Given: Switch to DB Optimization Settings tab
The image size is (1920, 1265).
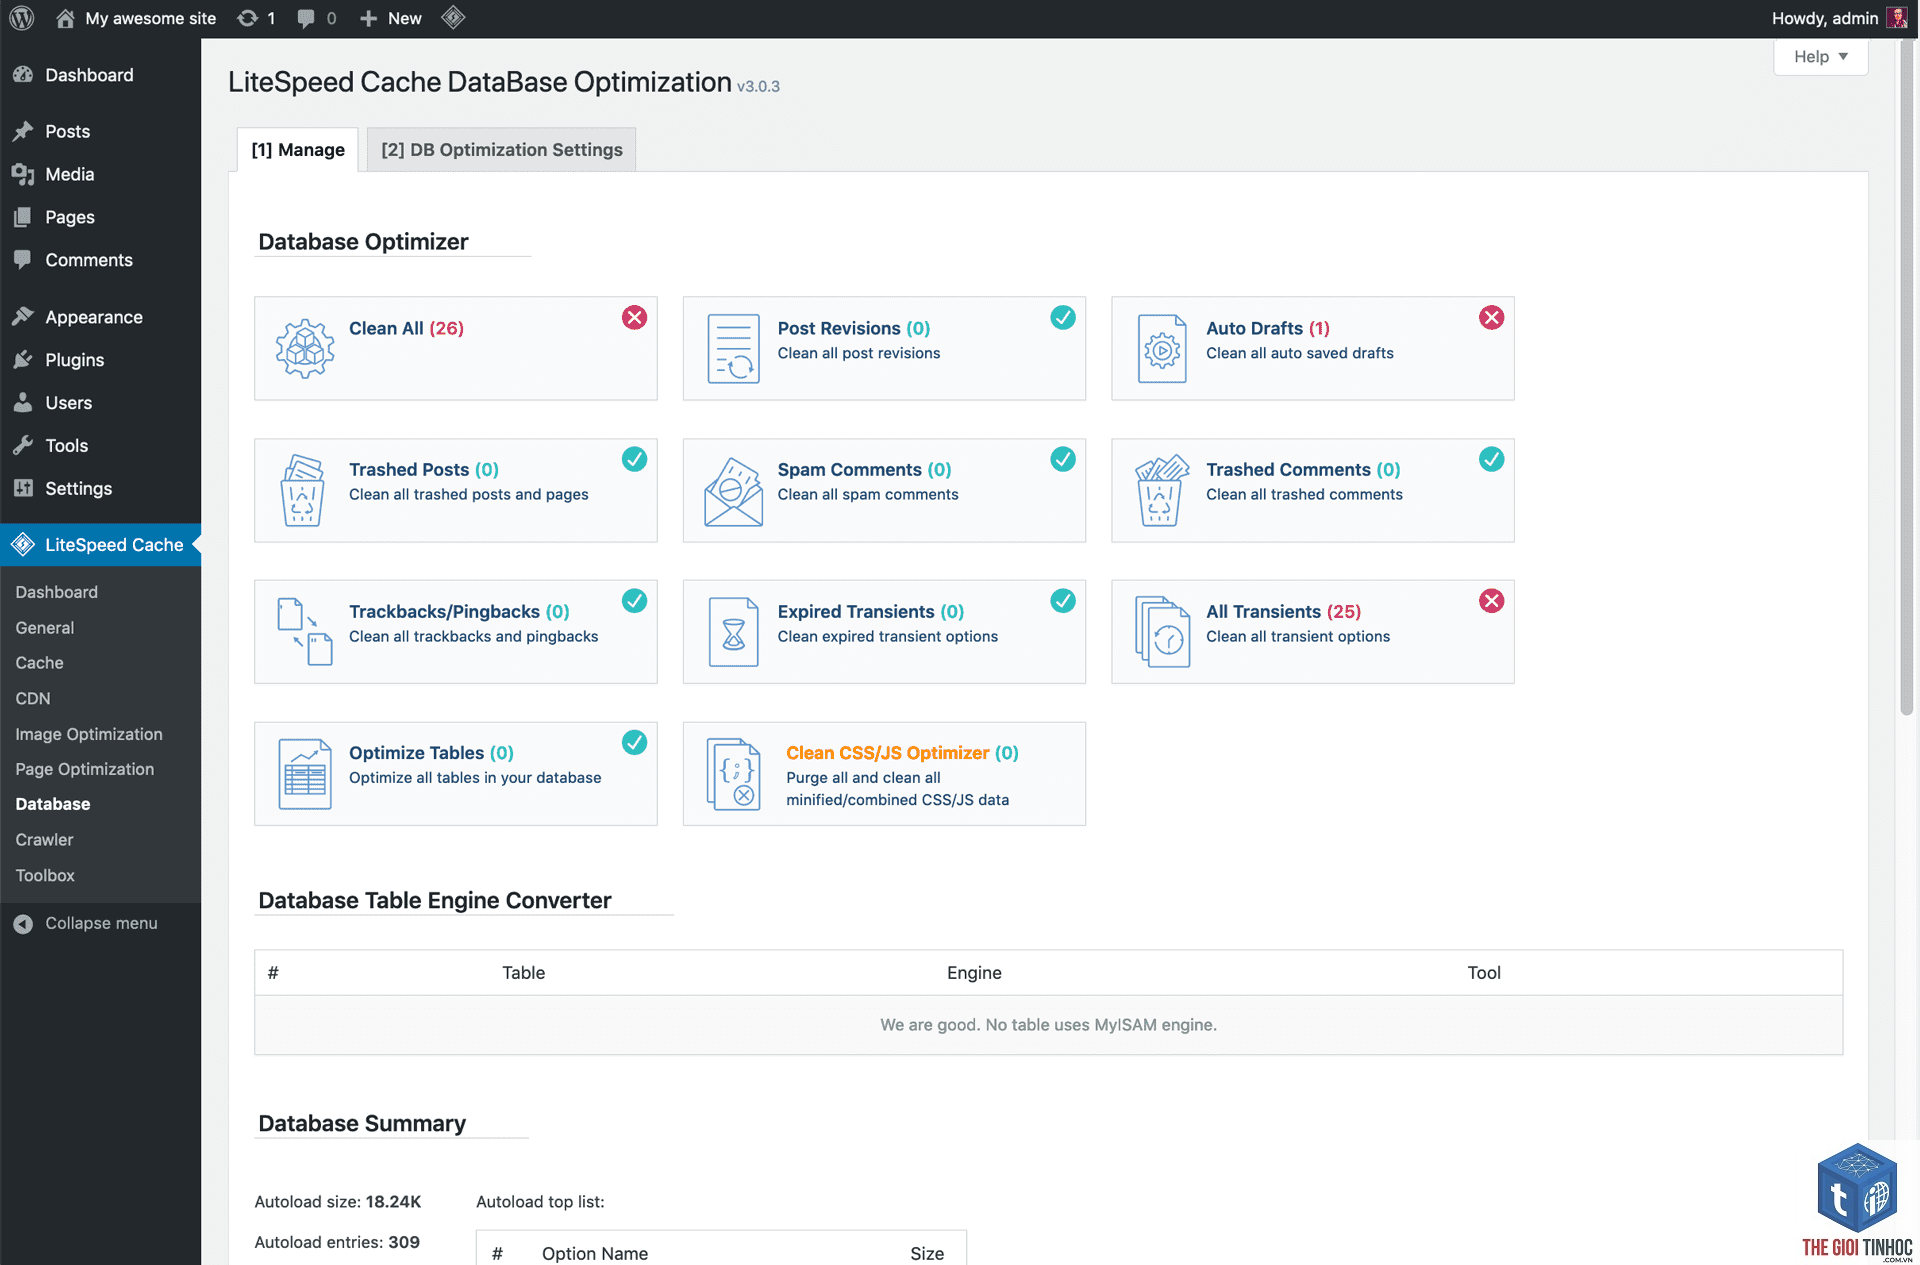Looking at the screenshot, I should pos(501,150).
